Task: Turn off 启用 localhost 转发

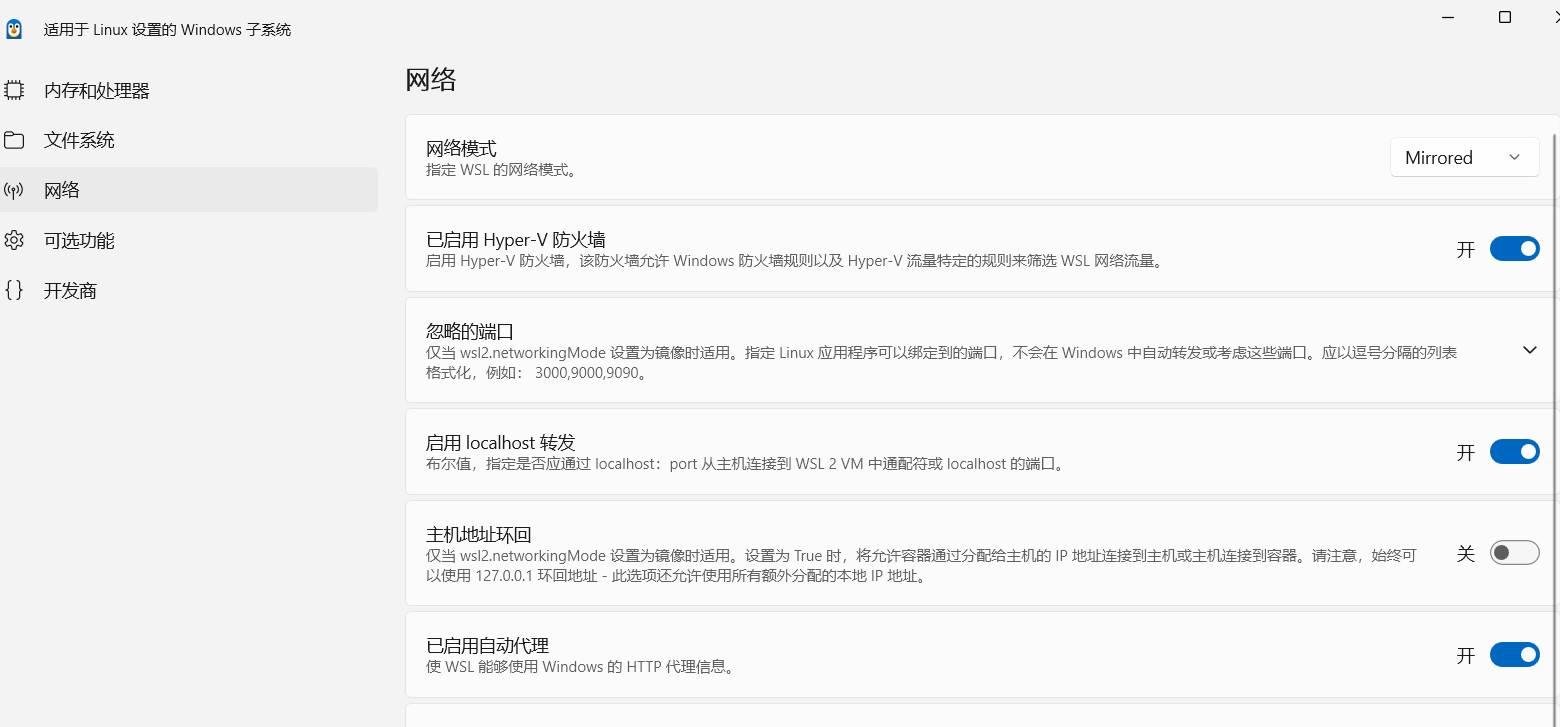Action: click(x=1515, y=452)
